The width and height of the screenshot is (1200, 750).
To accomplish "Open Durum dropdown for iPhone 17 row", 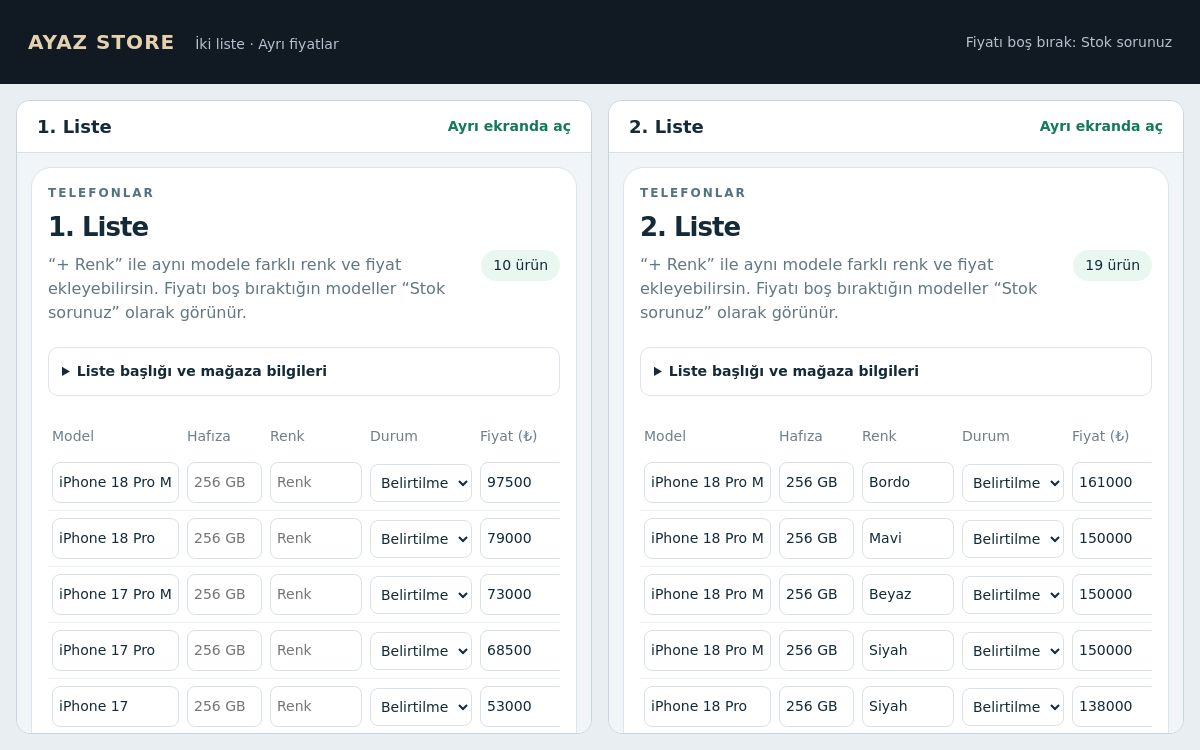I will (421, 706).
